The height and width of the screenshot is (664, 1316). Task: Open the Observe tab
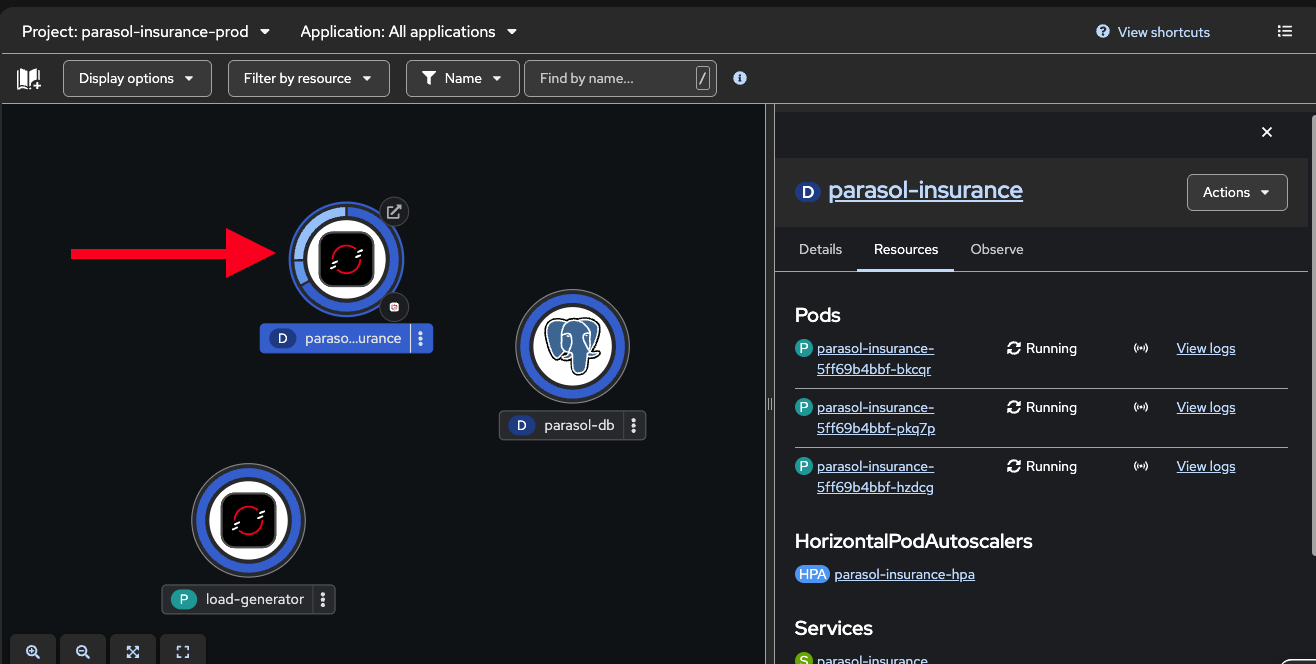[996, 249]
